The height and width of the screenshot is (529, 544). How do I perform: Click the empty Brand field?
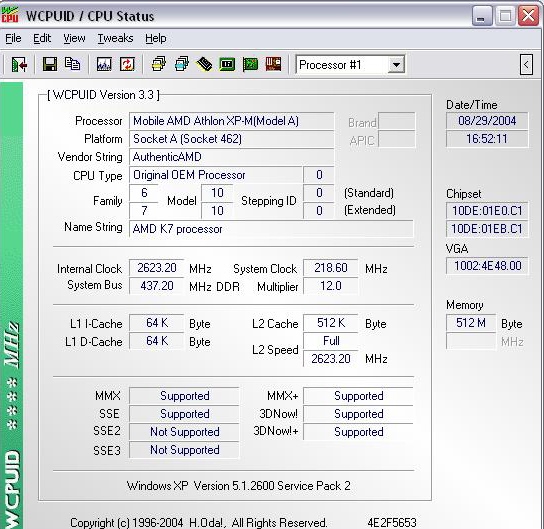(397, 121)
